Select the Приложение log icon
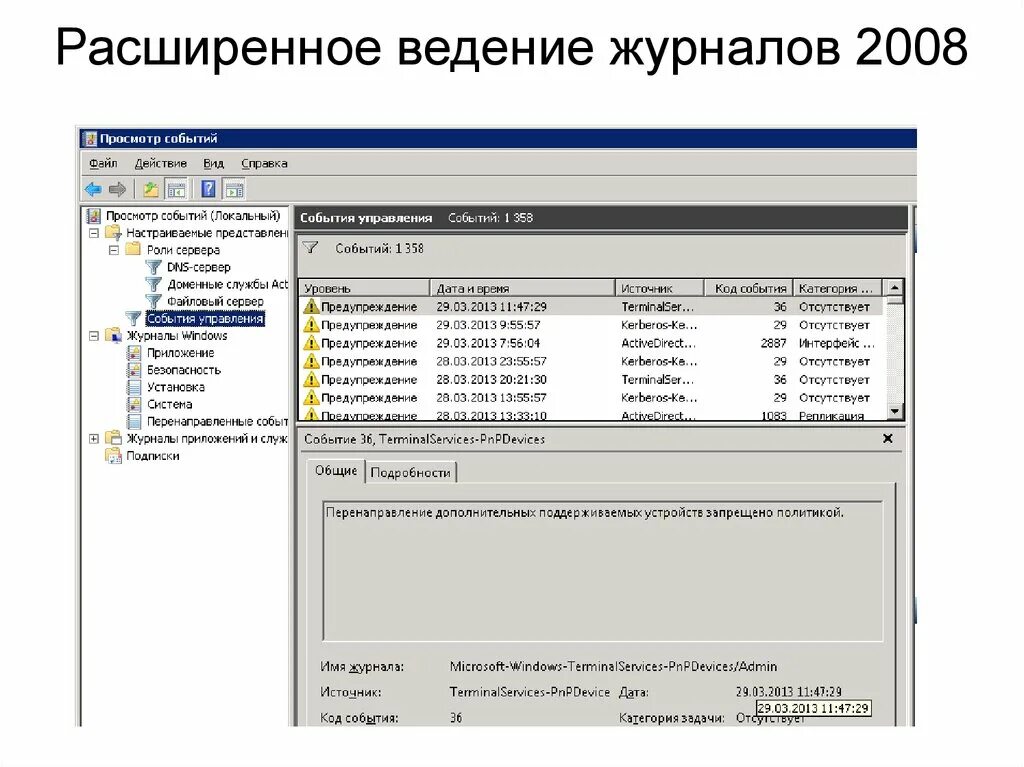Screen dimensions: 1024x767 pos(133,354)
